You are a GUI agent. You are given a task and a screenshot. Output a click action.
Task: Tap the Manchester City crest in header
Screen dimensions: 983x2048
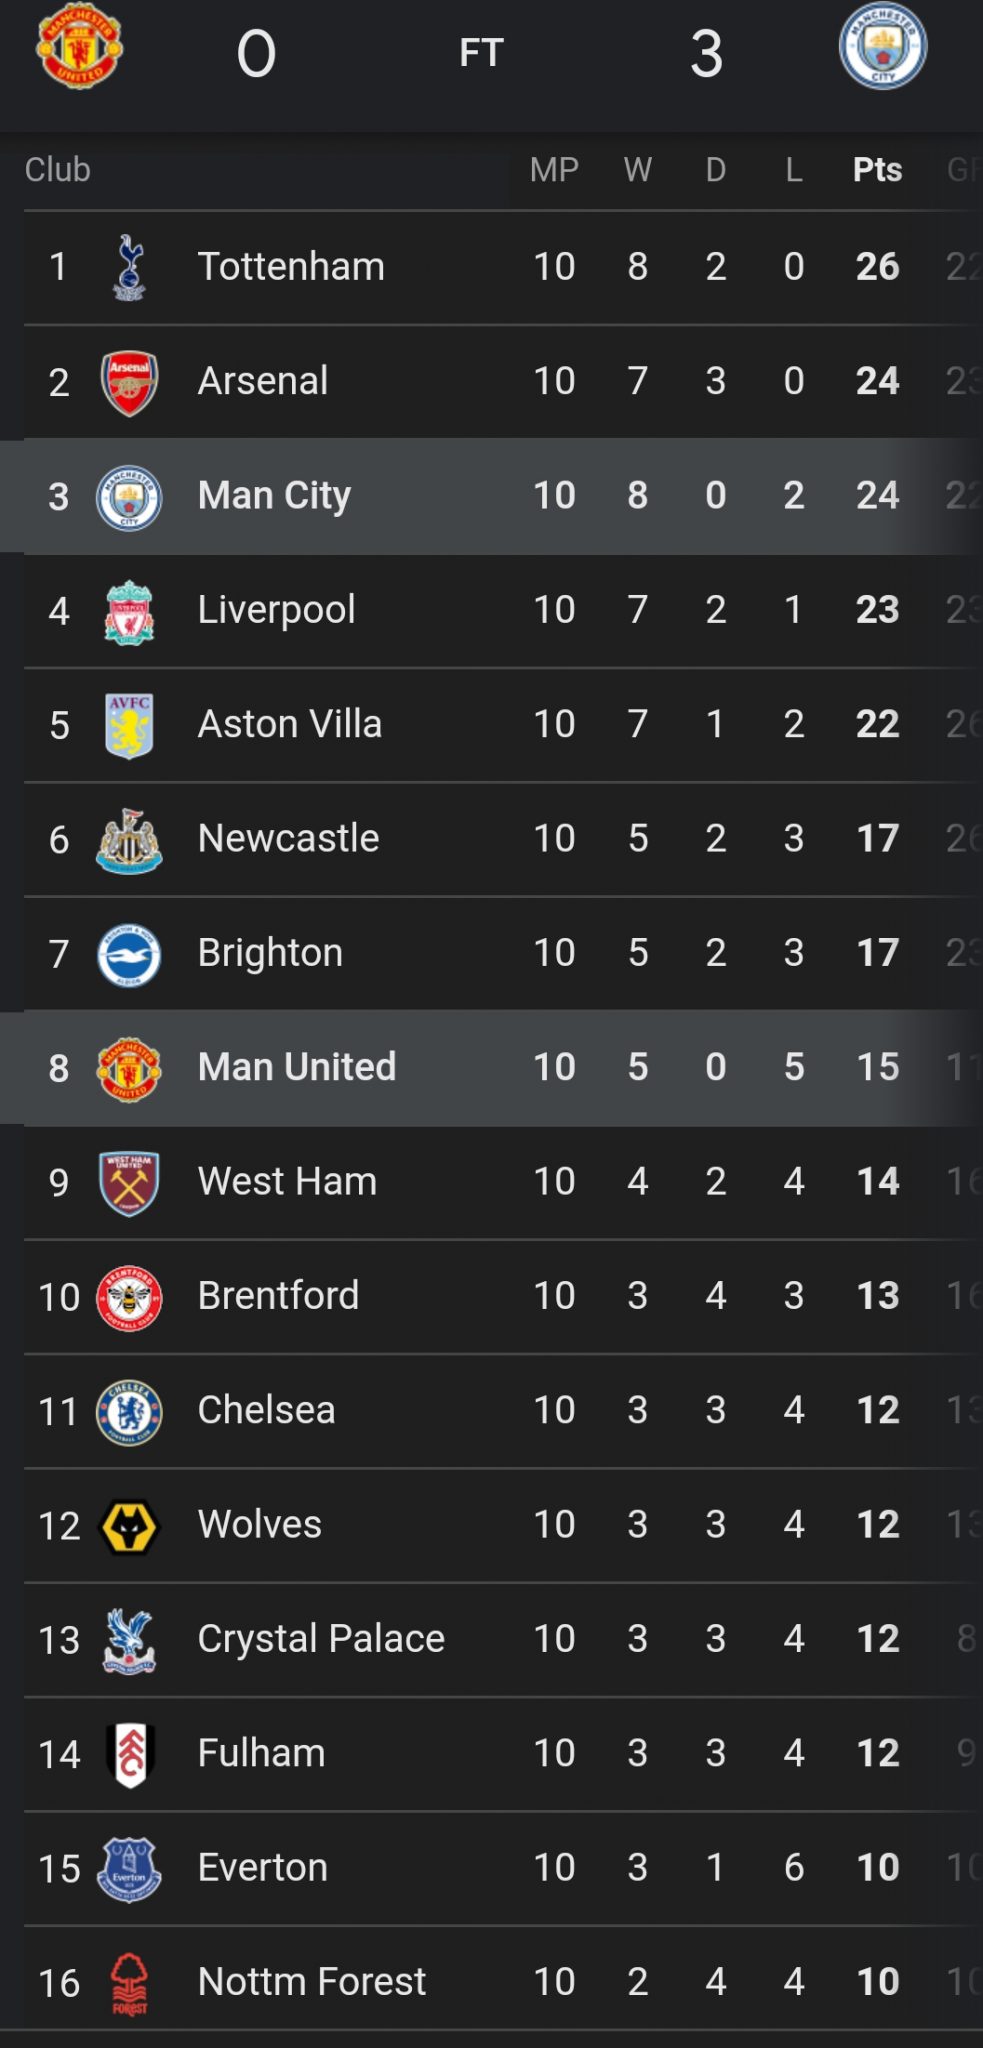pos(882,47)
